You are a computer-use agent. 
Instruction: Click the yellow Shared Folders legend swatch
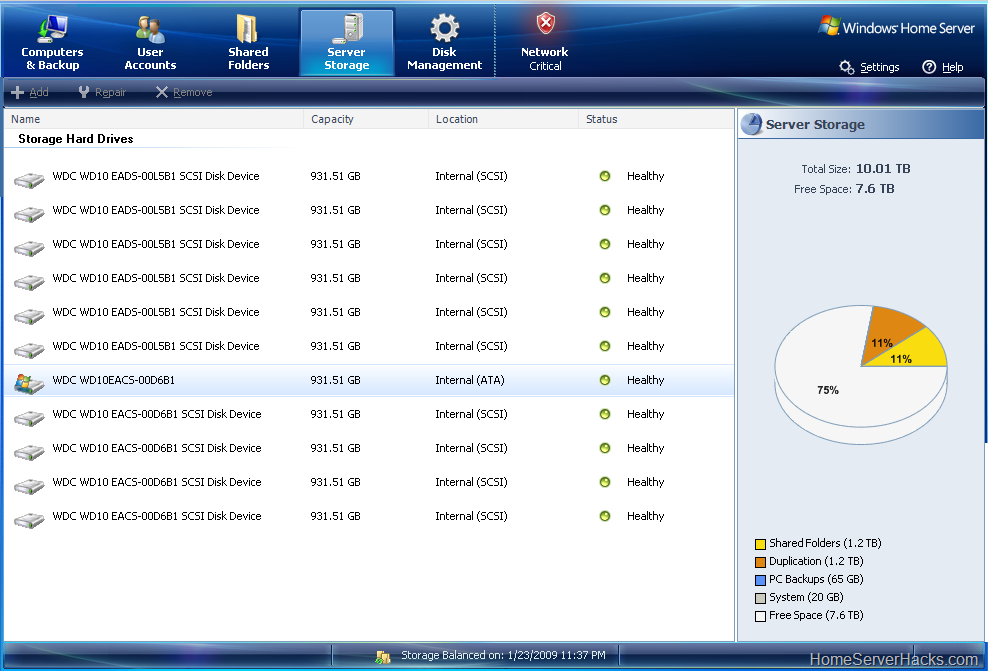tap(761, 544)
